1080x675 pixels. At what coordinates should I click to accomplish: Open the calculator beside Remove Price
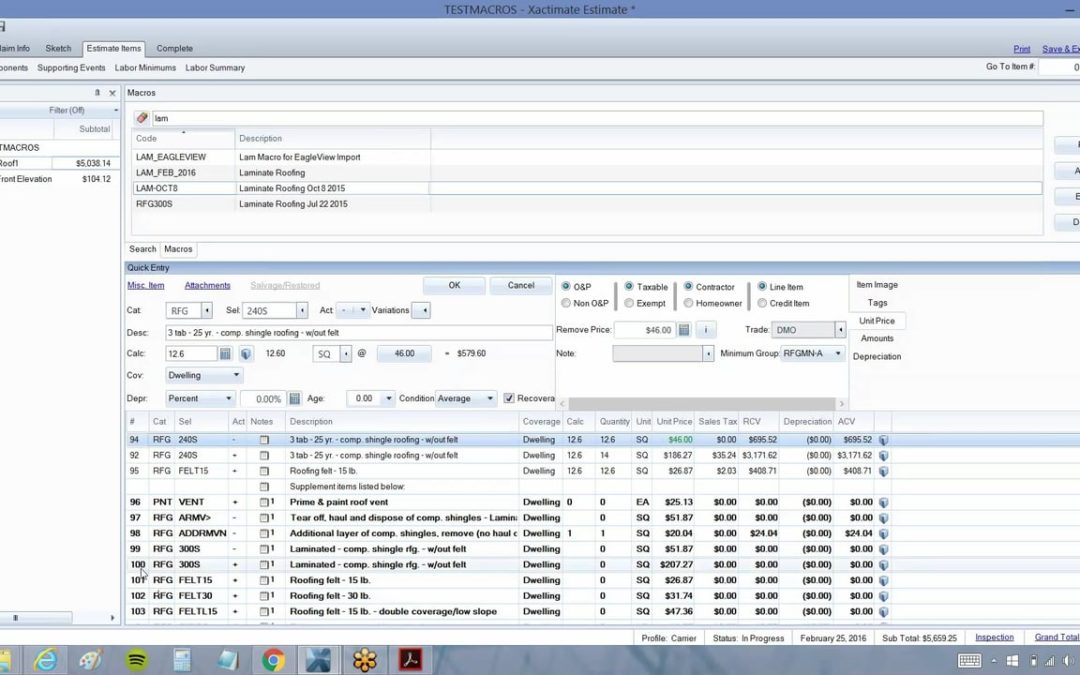pos(684,330)
